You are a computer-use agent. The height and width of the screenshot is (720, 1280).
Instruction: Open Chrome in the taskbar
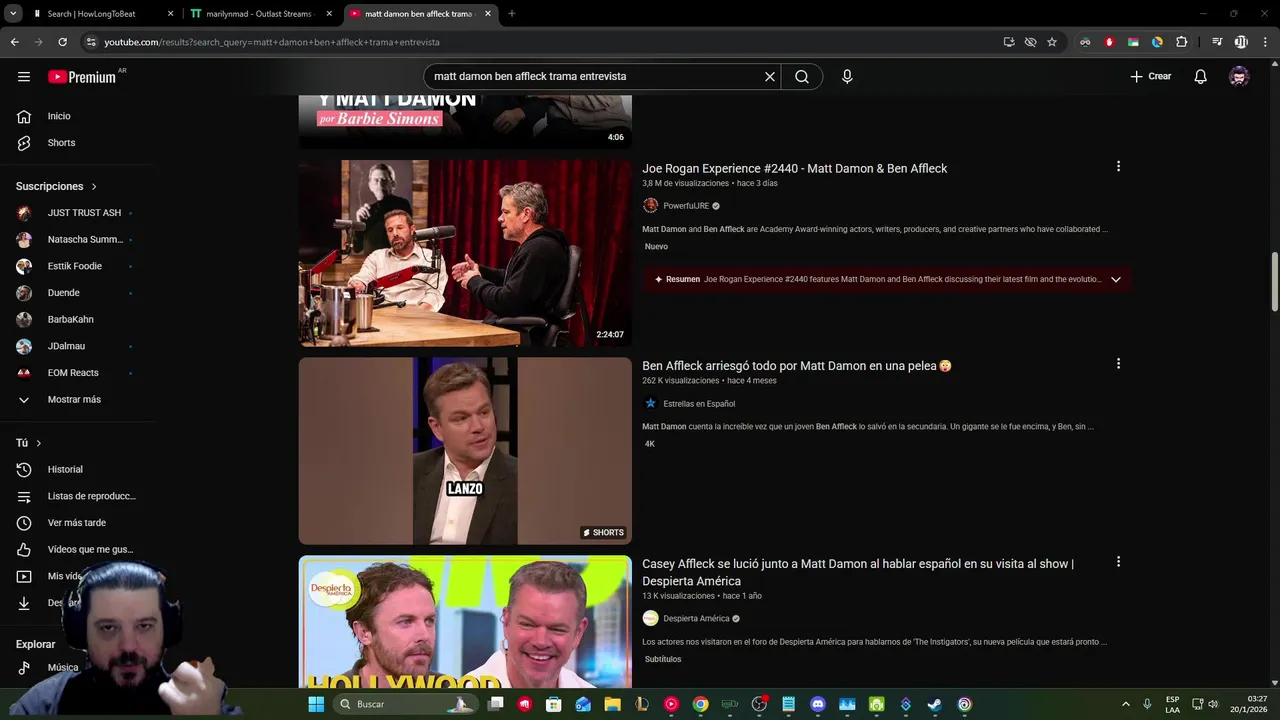click(701, 704)
